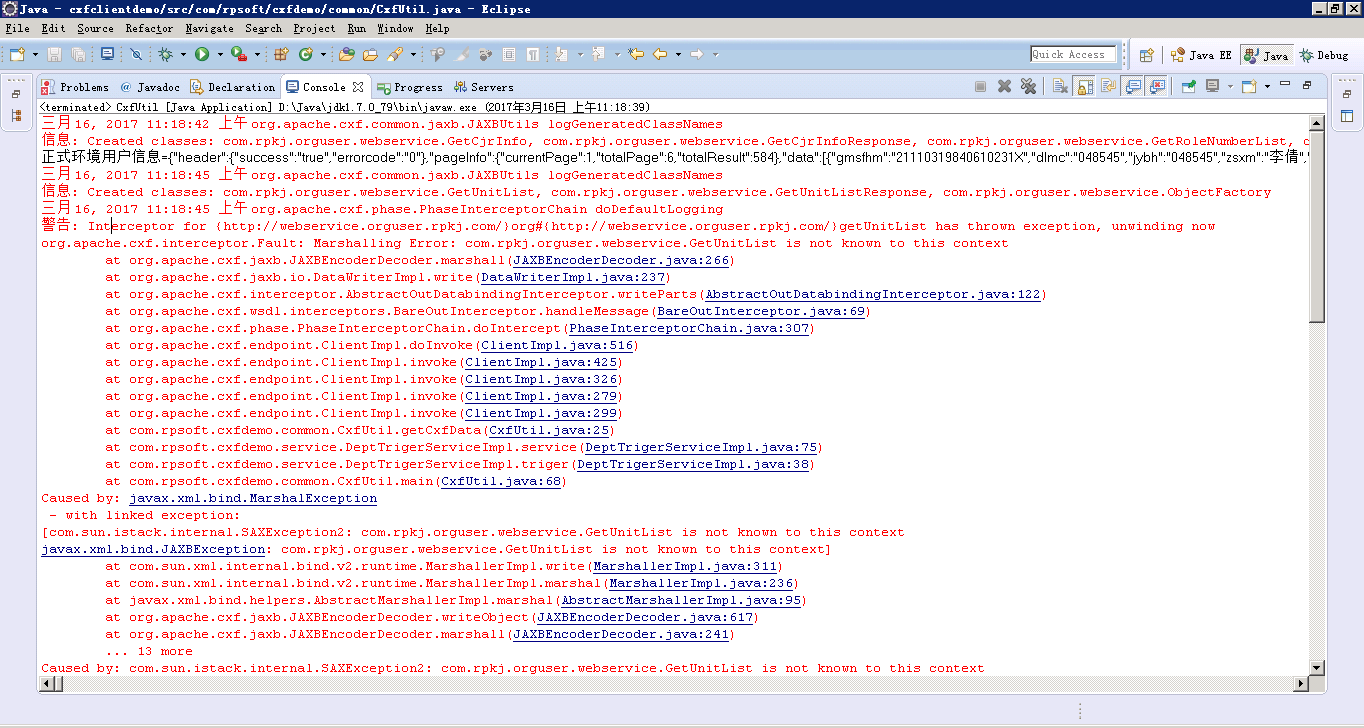Screen dimensions: 1364x728
Task: Click the Open Console icon
Action: tap(1248, 87)
